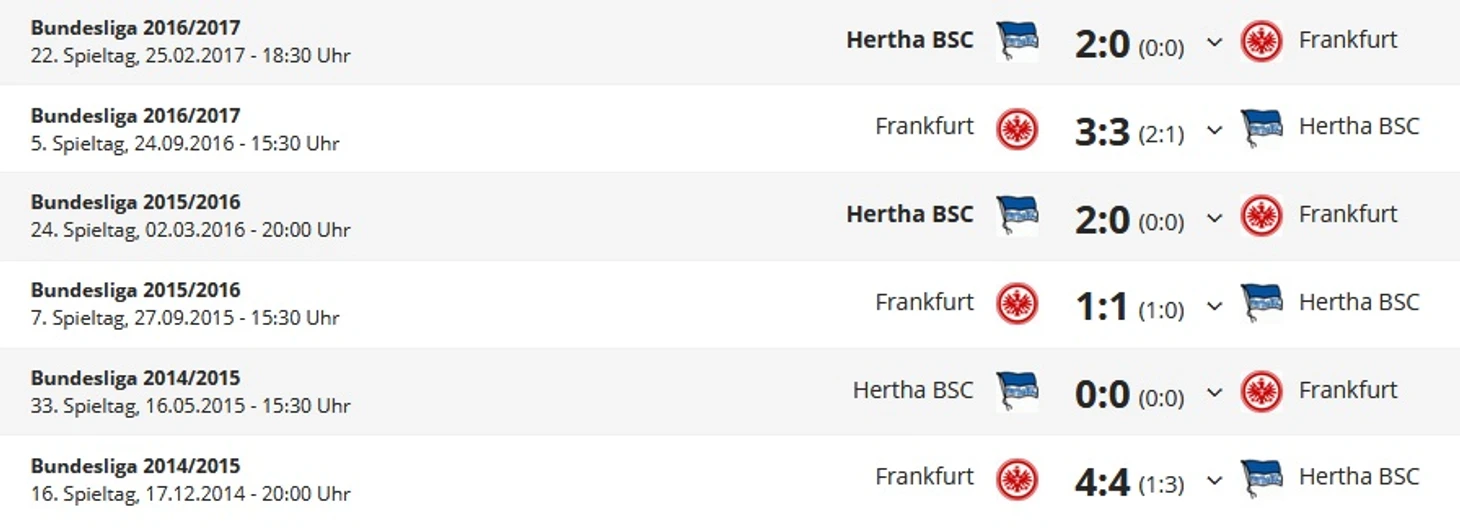Expand the 0:0 match details chevron
This screenshot has height=530, width=1460.
pos(1215,392)
